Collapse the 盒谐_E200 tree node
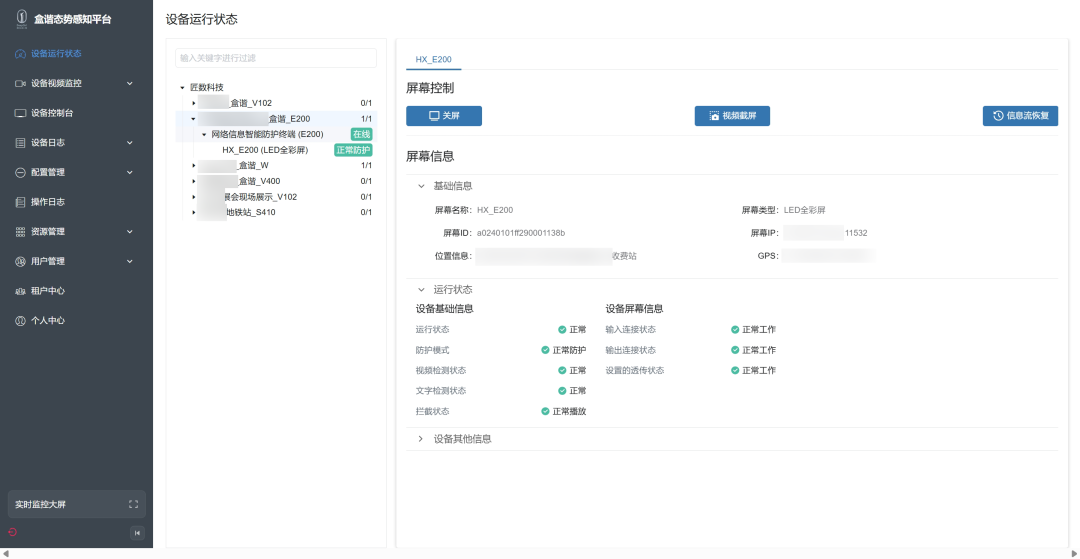The image size is (1080, 559). pos(194,118)
